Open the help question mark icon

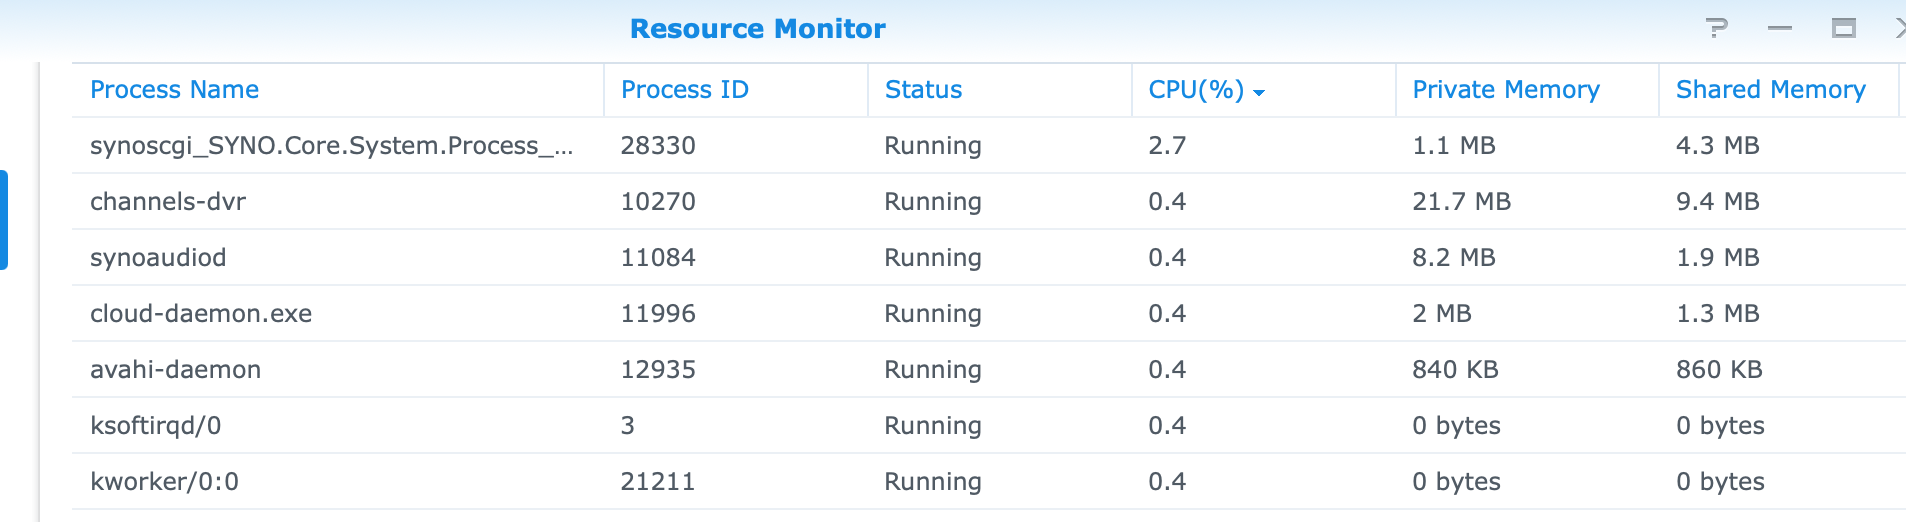coord(1717,28)
